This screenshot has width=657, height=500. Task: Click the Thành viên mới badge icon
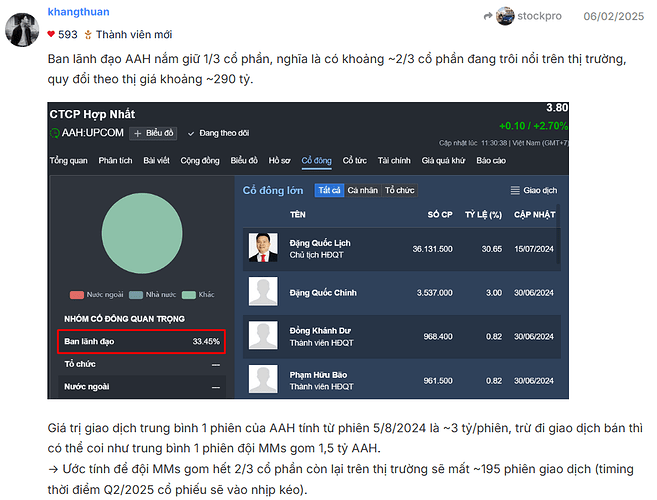(88, 34)
